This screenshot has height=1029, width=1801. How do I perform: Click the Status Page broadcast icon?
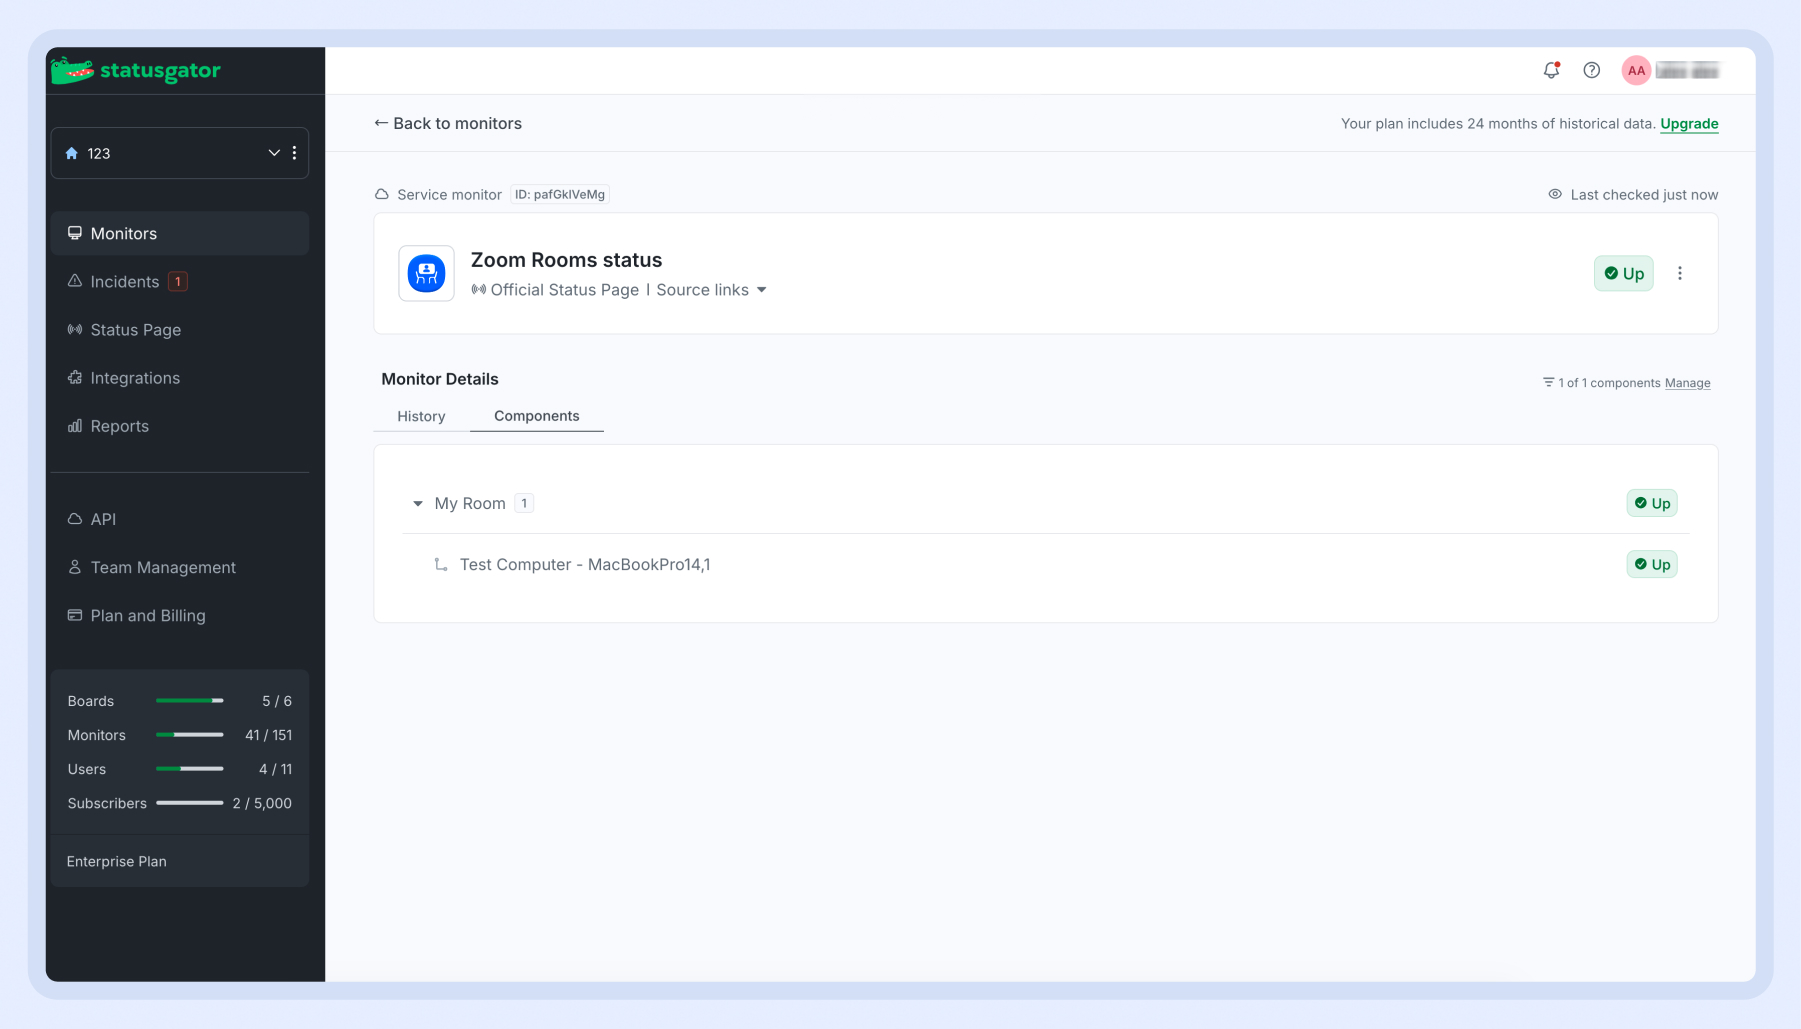click(x=75, y=329)
